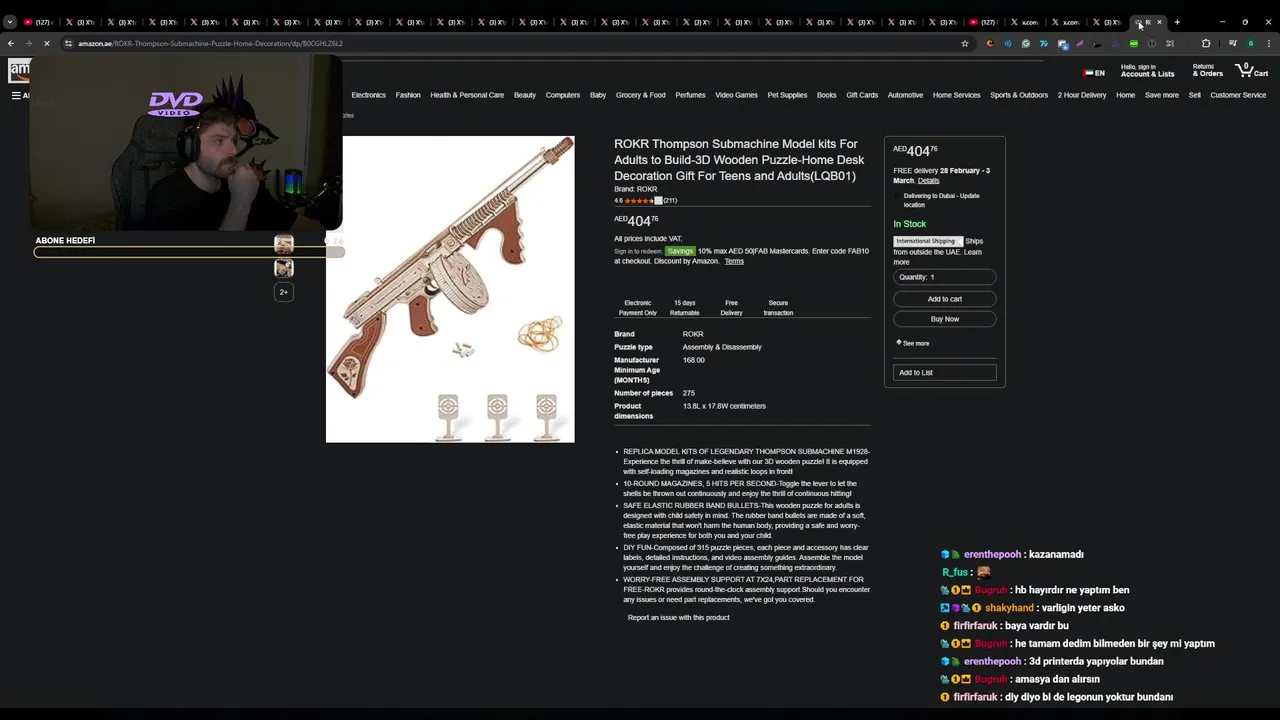Open the star ratings popover

point(642,200)
